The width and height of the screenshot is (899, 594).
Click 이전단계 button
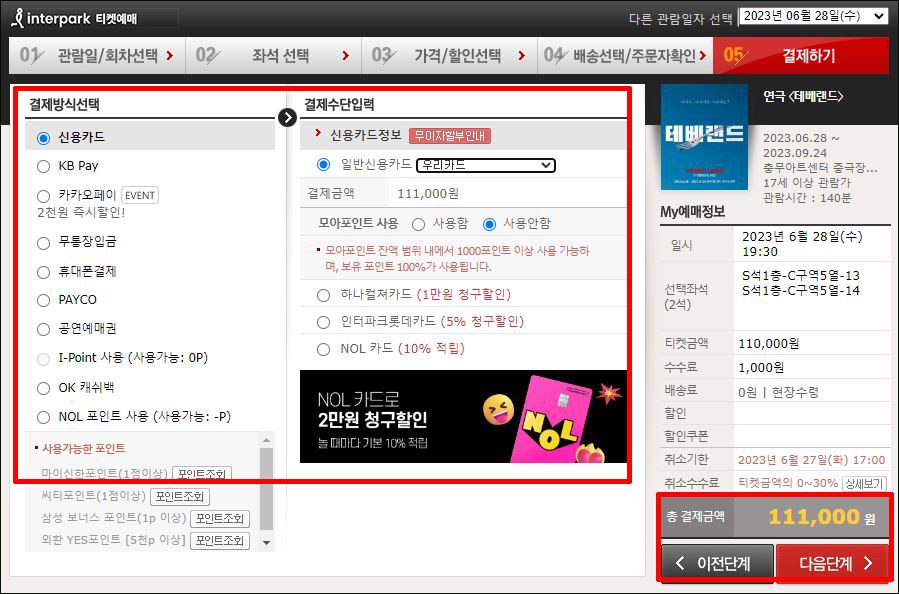pos(717,563)
